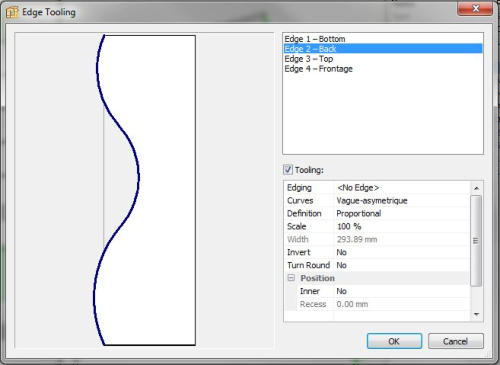Collapse the Position property group
500x365 pixels.
point(291,278)
